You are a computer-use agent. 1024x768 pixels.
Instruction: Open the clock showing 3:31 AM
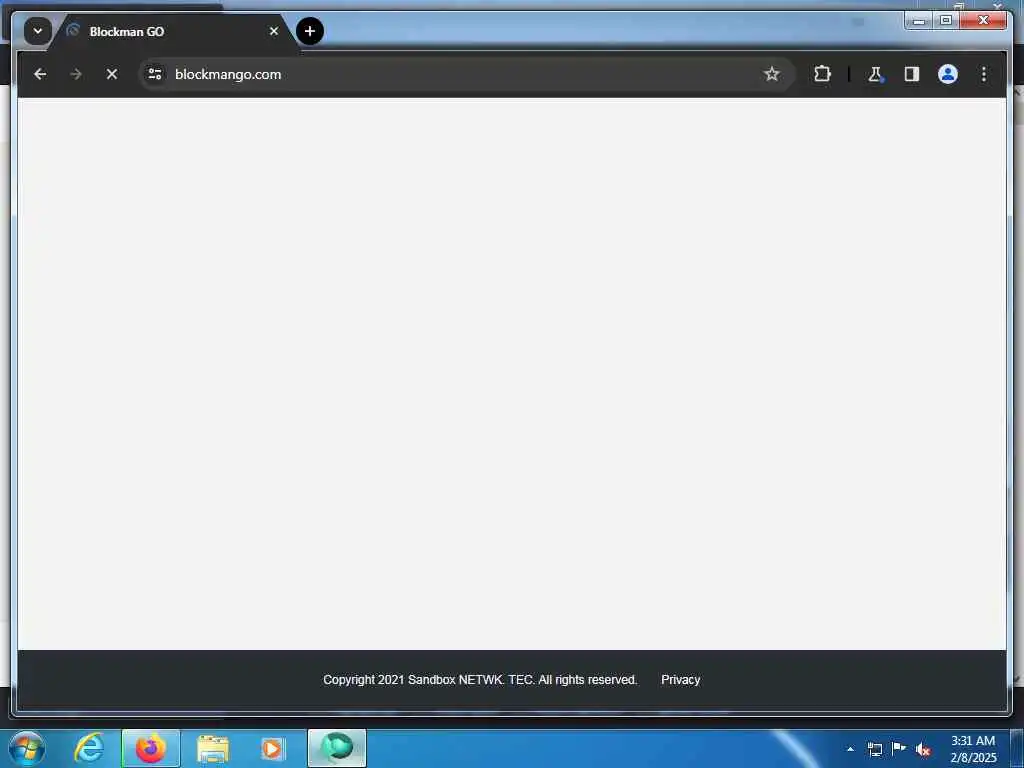(x=973, y=749)
